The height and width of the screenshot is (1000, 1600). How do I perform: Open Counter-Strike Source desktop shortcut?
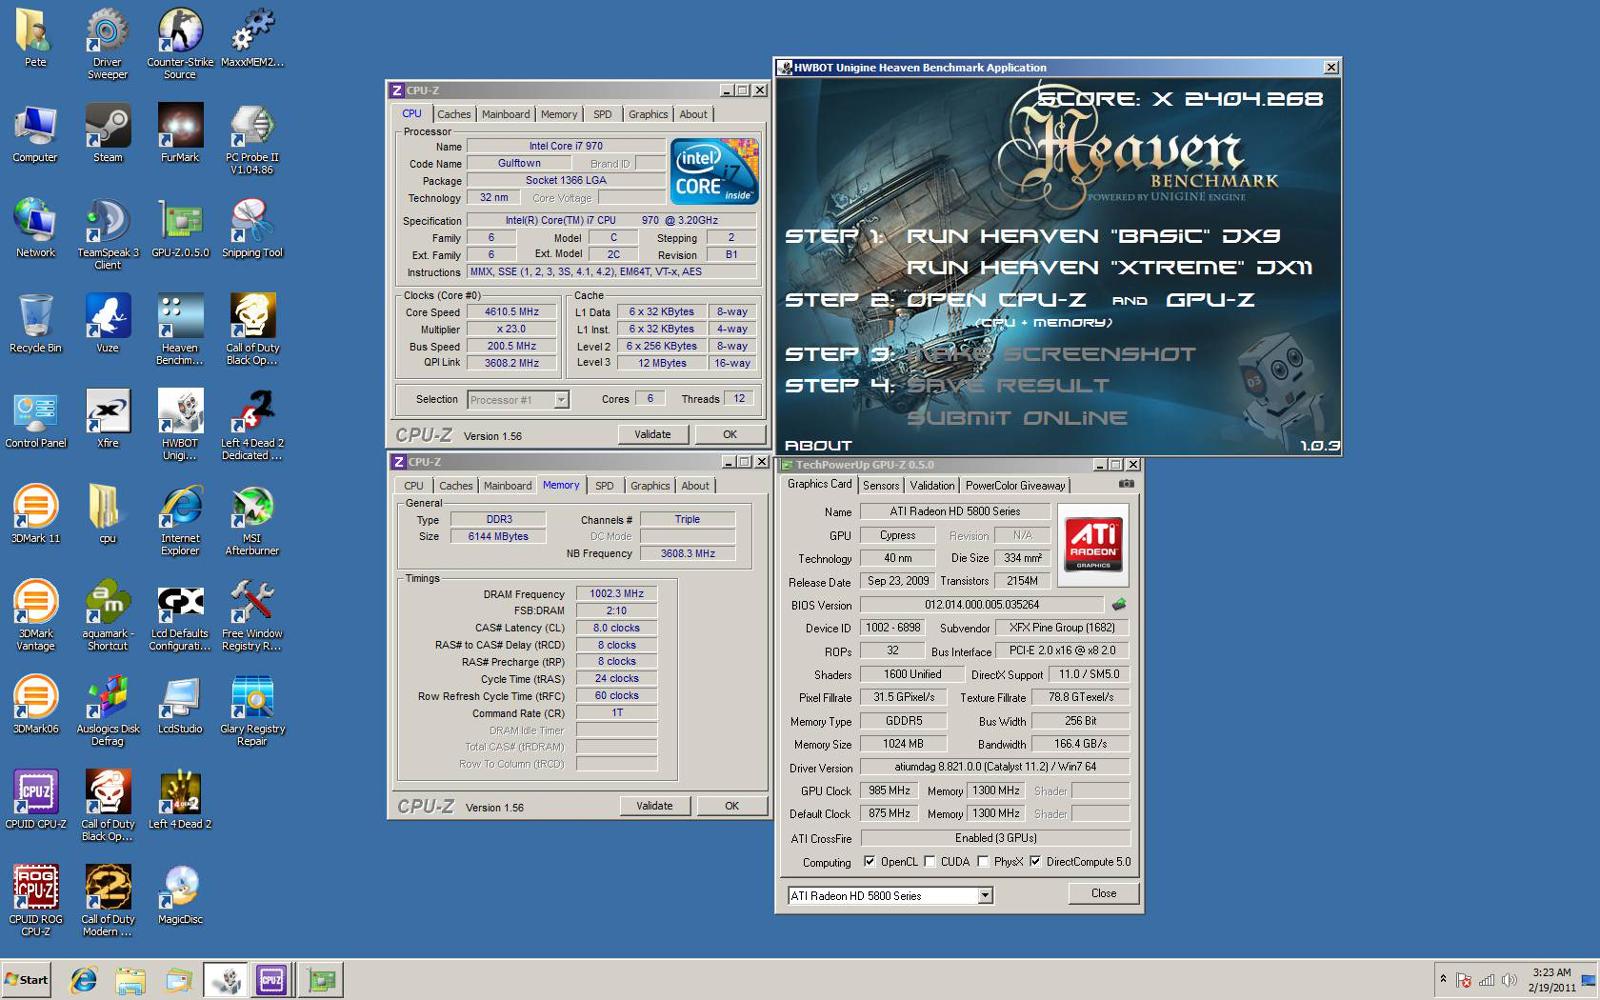pos(180,42)
